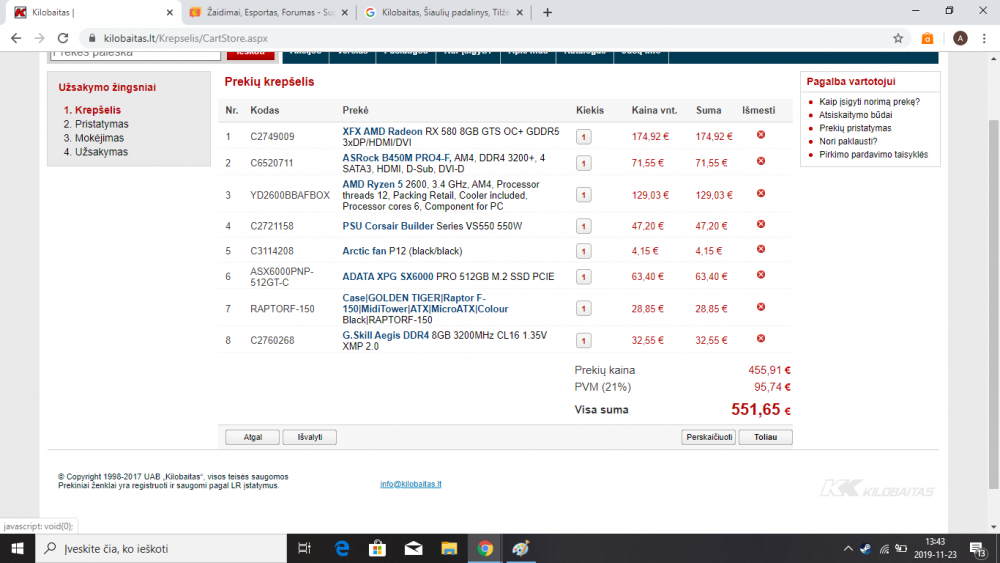Image resolution: width=1000 pixels, height=563 pixels.
Task: Open Paint app in taskbar
Action: pos(520,548)
